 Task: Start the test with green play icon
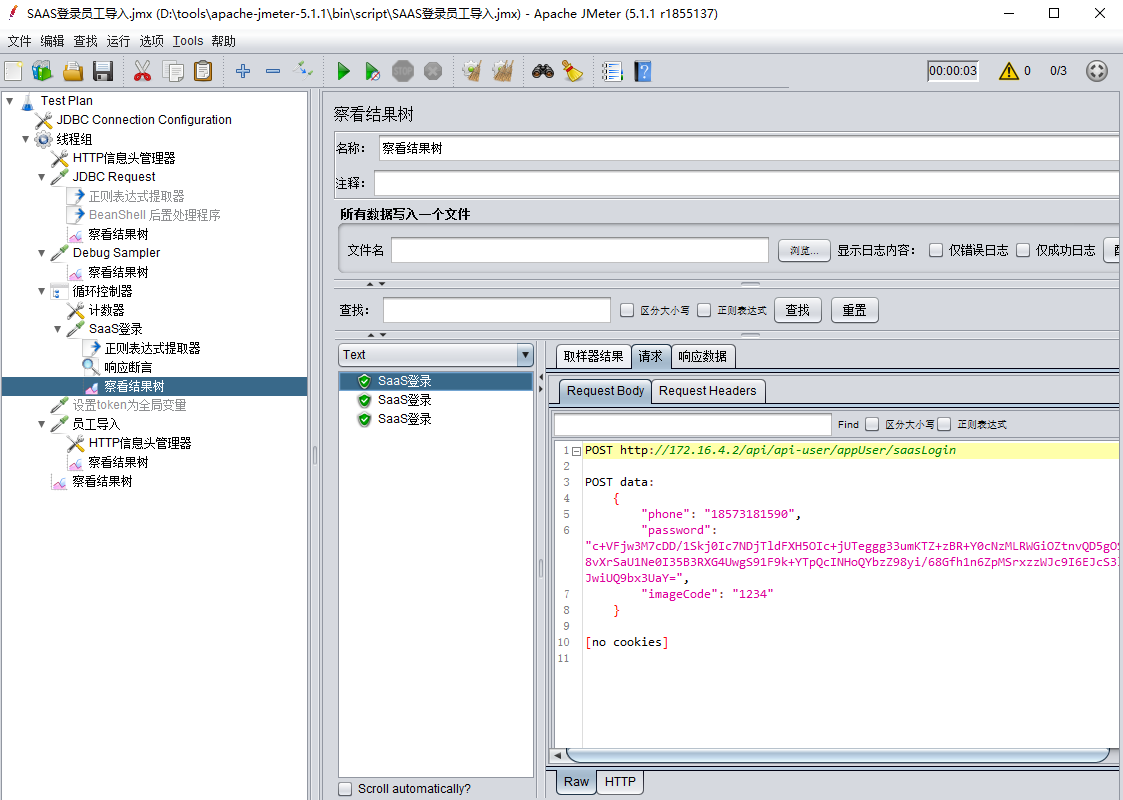343,71
